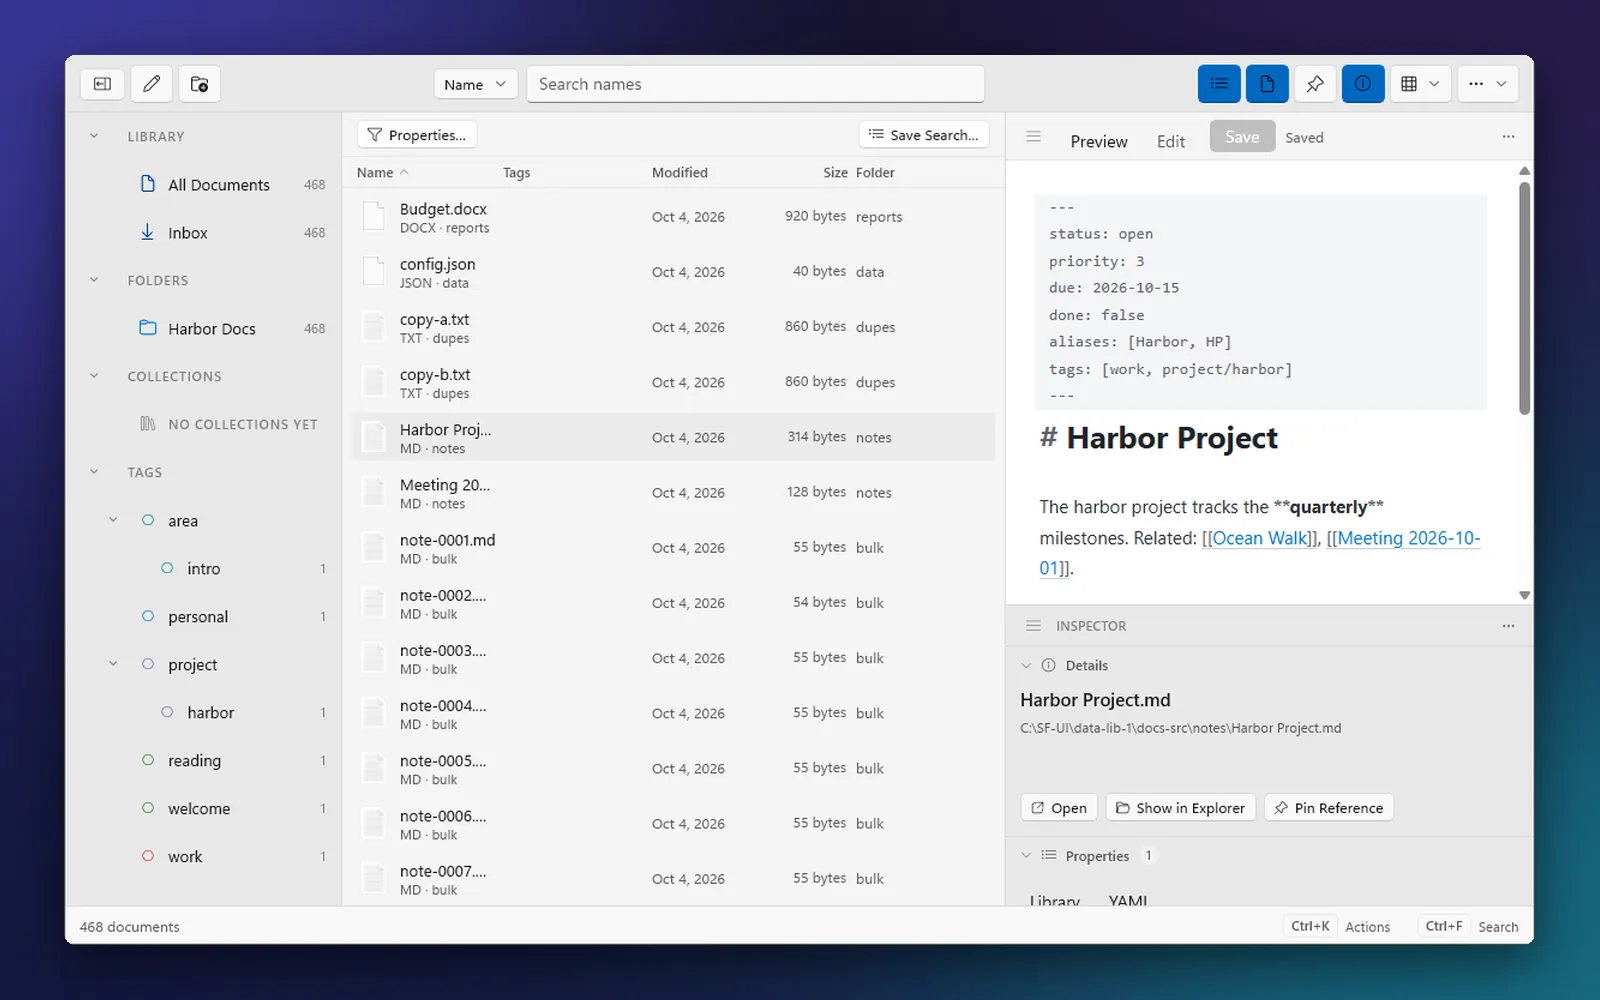The image size is (1600, 1000).
Task: Click the preview panel hamburger icon
Action: (x=1033, y=137)
